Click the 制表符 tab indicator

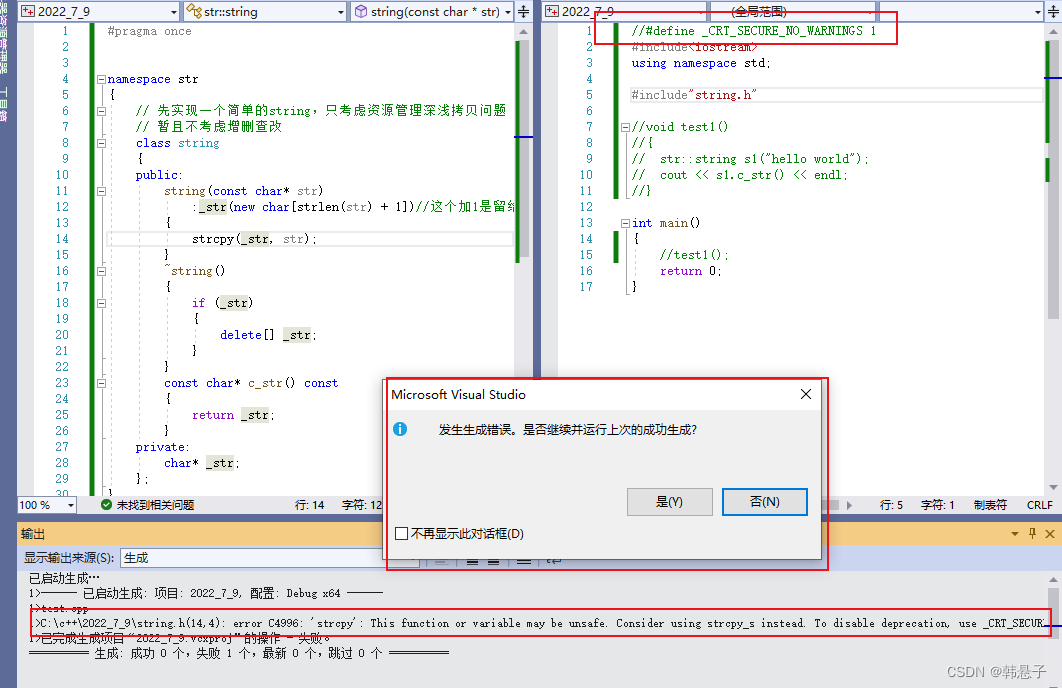(990, 505)
